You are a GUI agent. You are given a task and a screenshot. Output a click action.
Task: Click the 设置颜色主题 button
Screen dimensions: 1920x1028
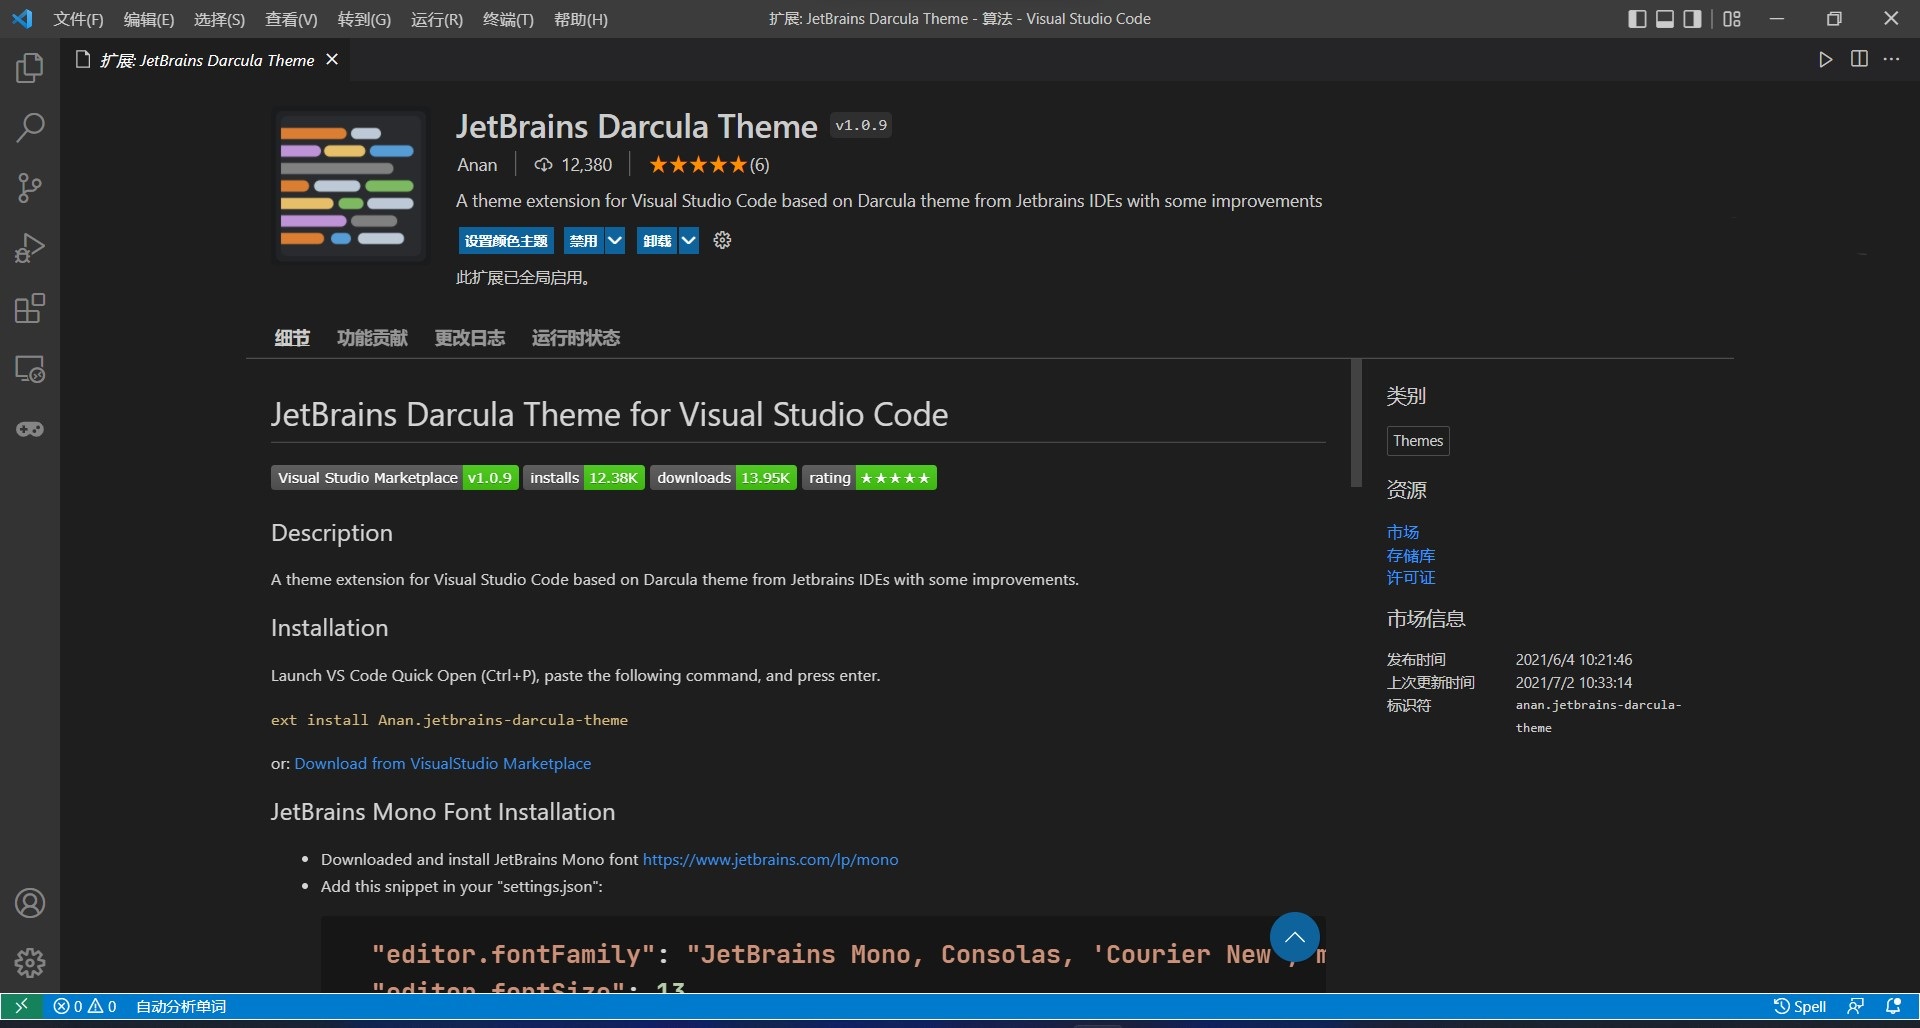pos(506,240)
